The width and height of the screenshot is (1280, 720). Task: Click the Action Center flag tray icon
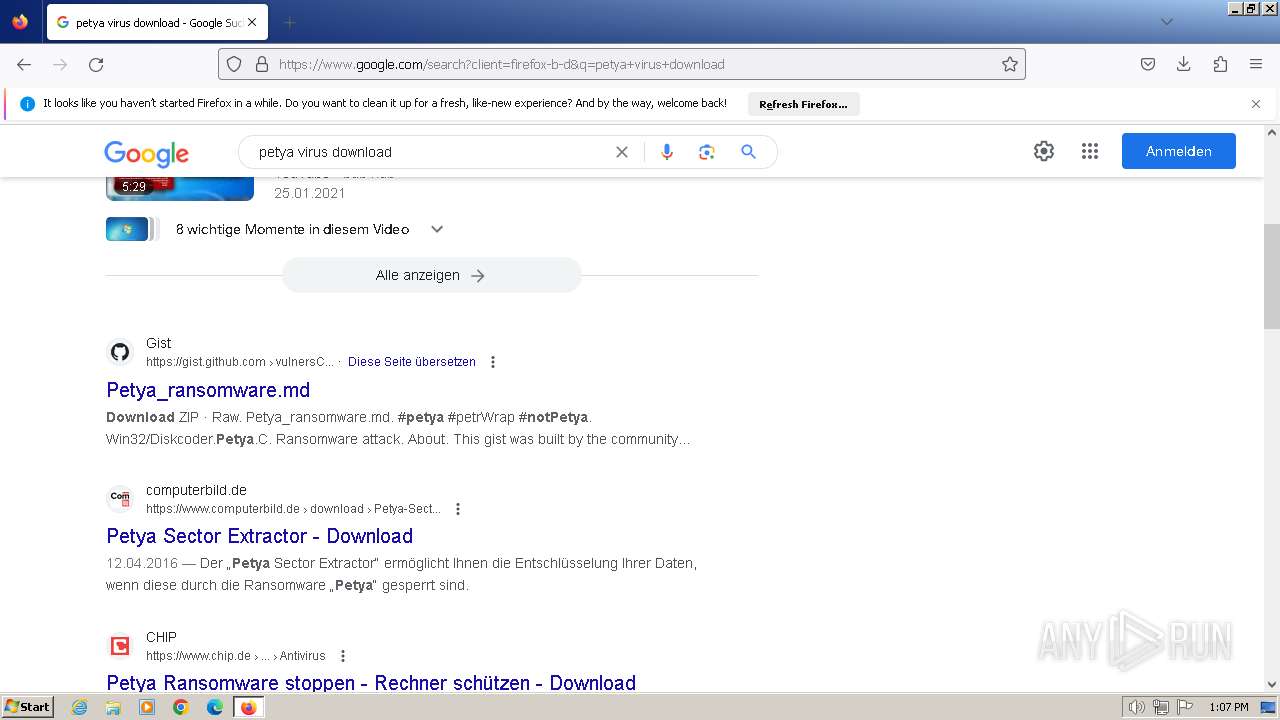[x=1185, y=707]
